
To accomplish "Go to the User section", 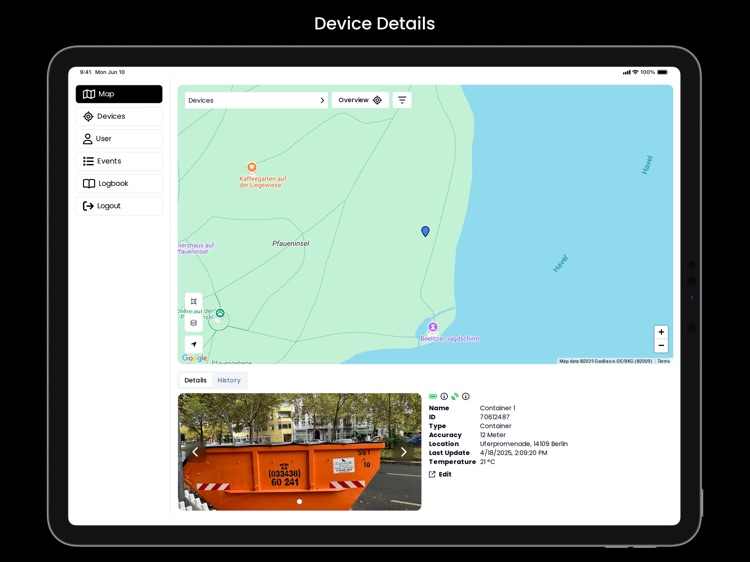I will tap(119, 139).
